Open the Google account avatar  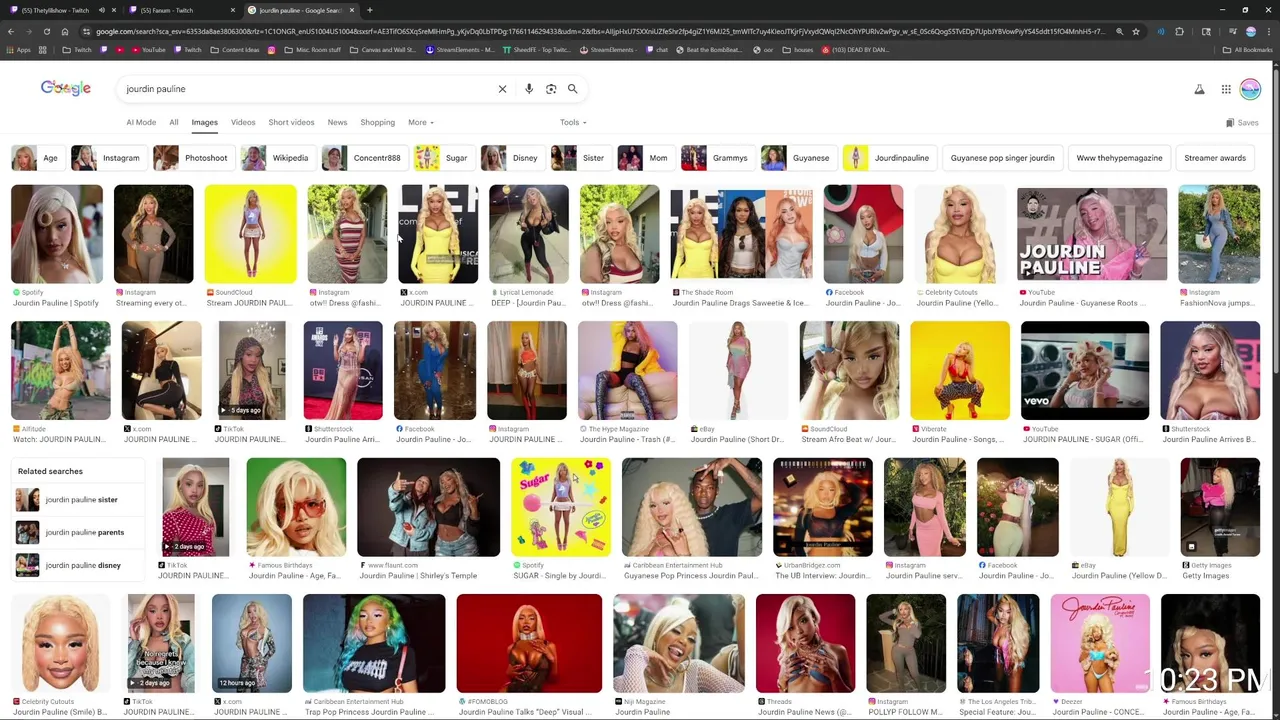coord(1250,89)
